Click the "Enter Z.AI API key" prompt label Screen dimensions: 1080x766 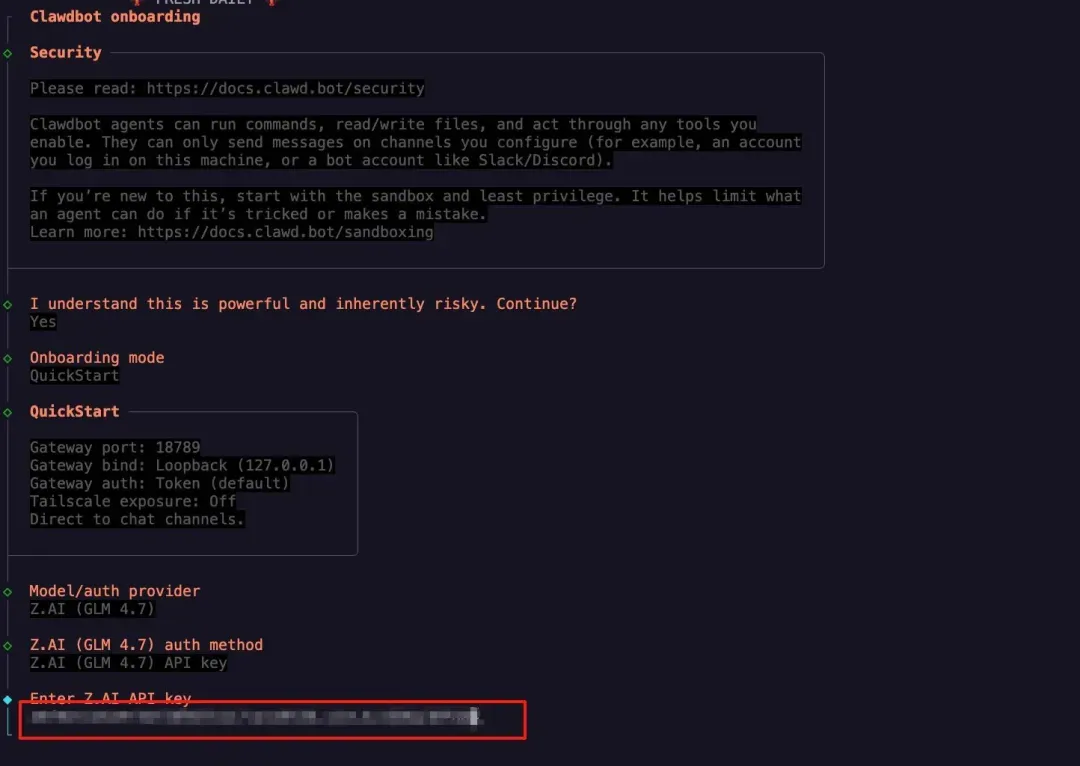click(x=110, y=699)
